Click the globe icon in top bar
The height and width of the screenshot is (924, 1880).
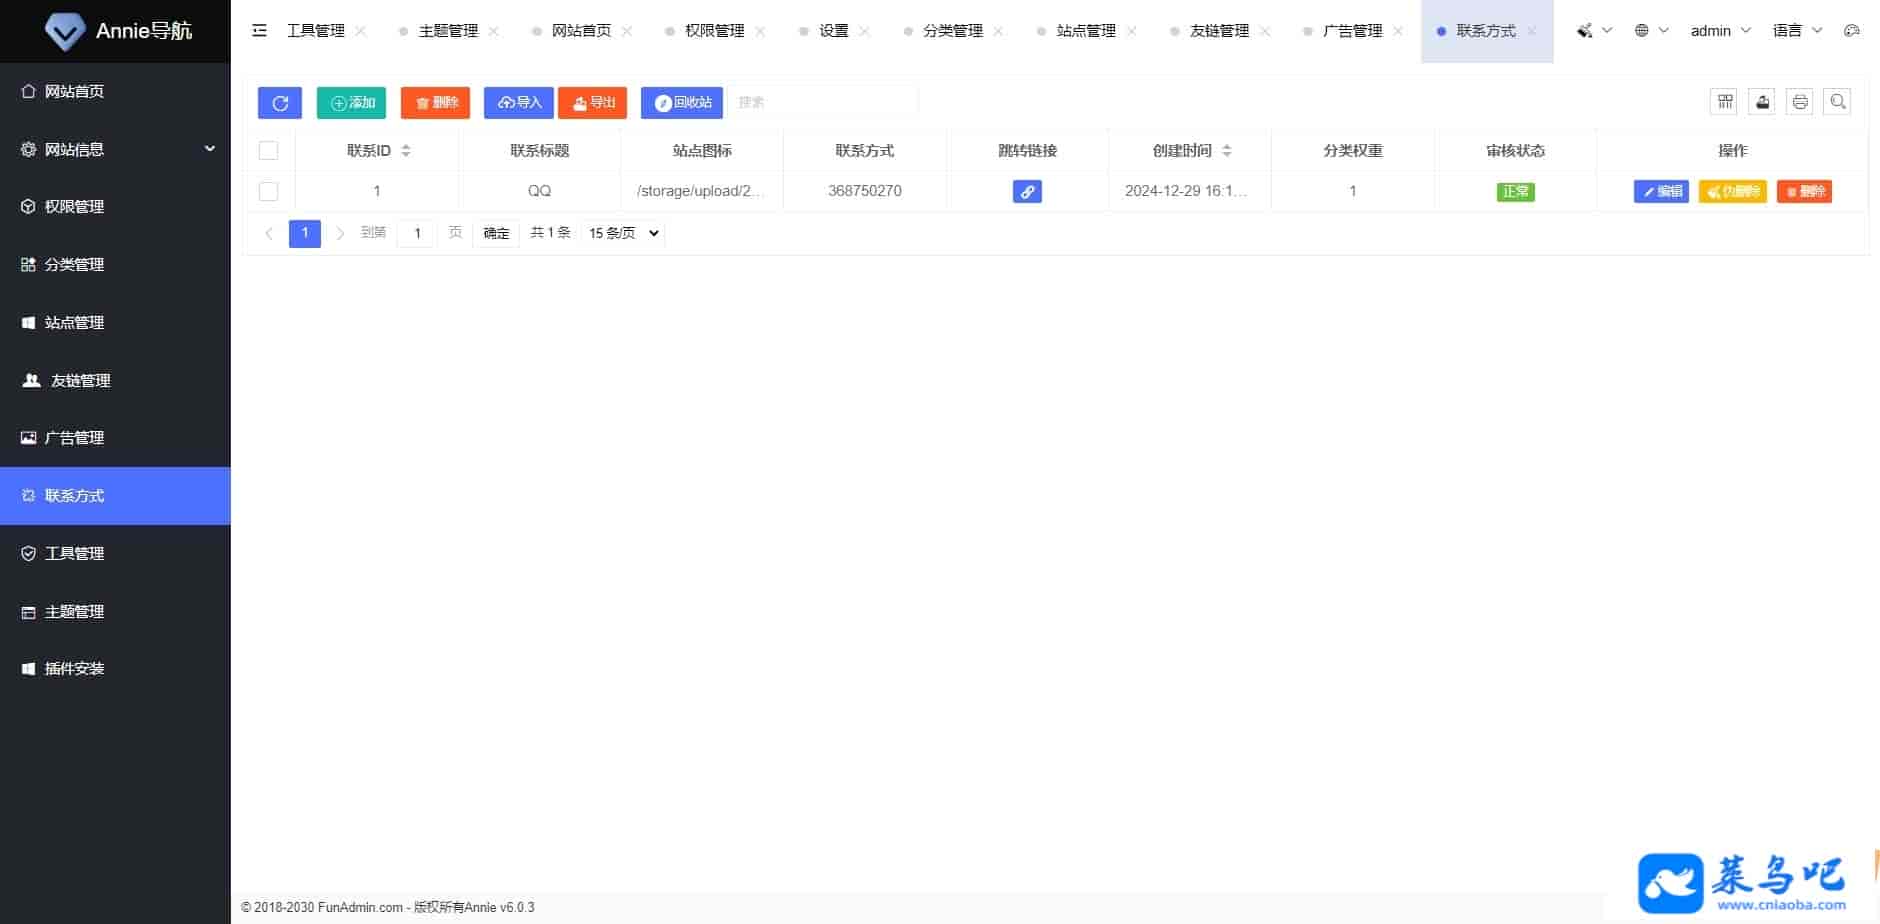[1642, 31]
